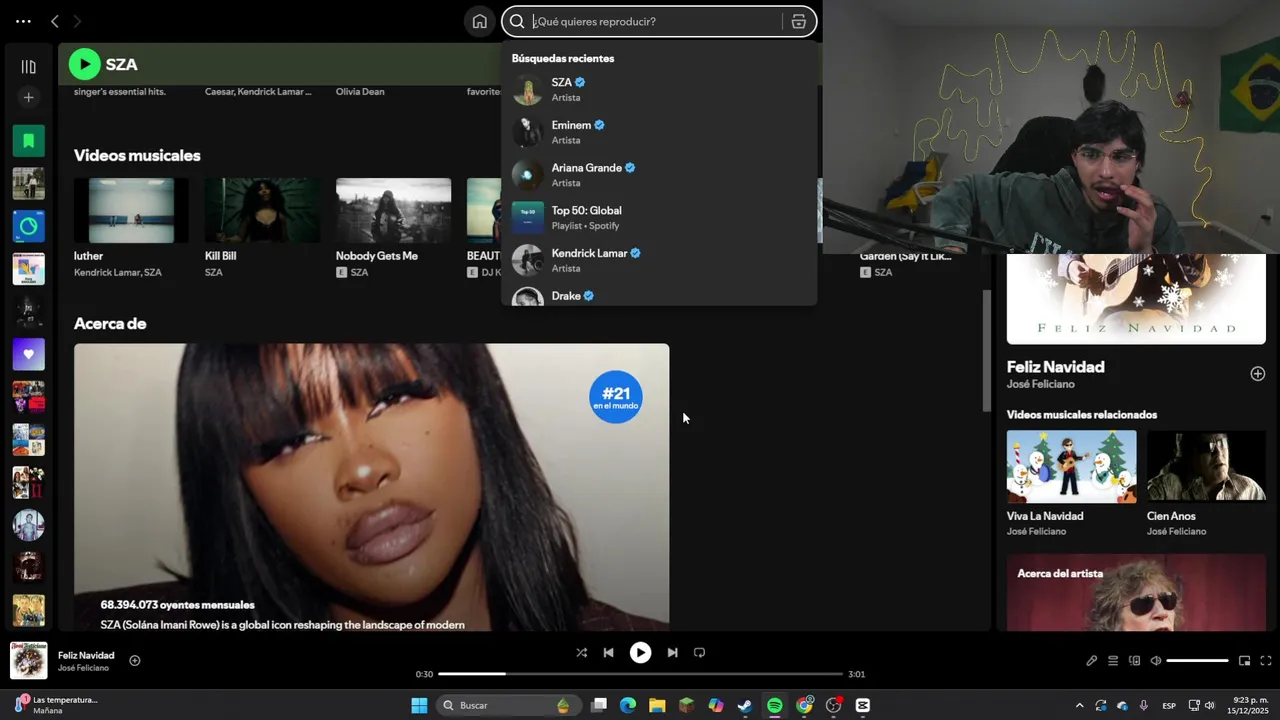This screenshot has height=720, width=1280.
Task: Expand Your Library sidebar icon
Action: tap(28, 67)
